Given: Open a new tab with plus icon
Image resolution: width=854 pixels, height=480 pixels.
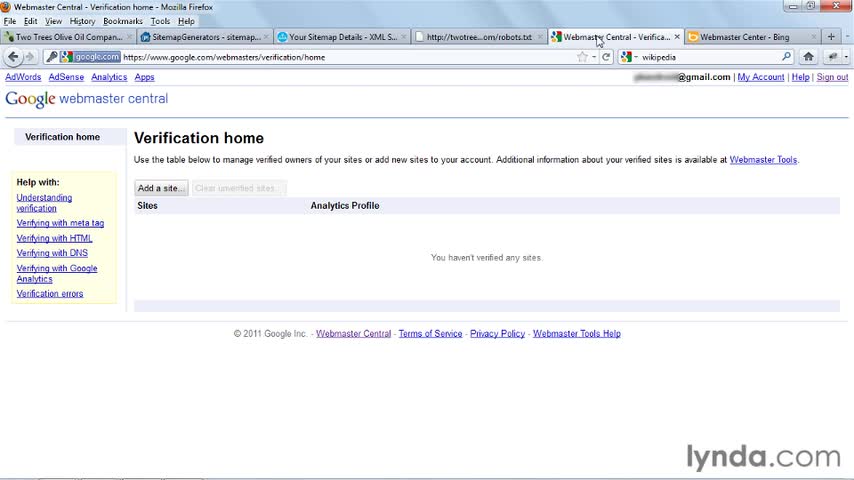Looking at the screenshot, I should [831, 37].
